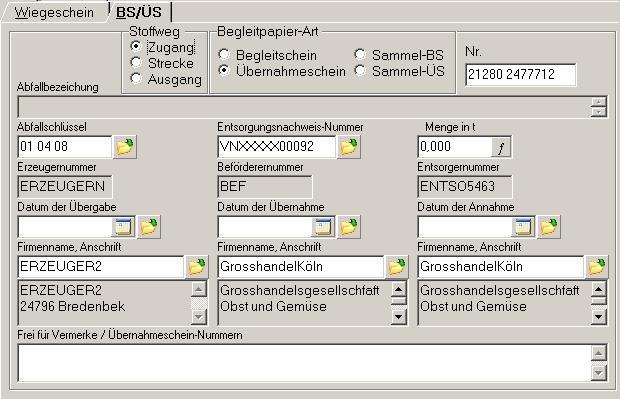Click the Abfallbezeichnung text area
Image resolution: width=620 pixels, height=399 pixels.
[304, 107]
